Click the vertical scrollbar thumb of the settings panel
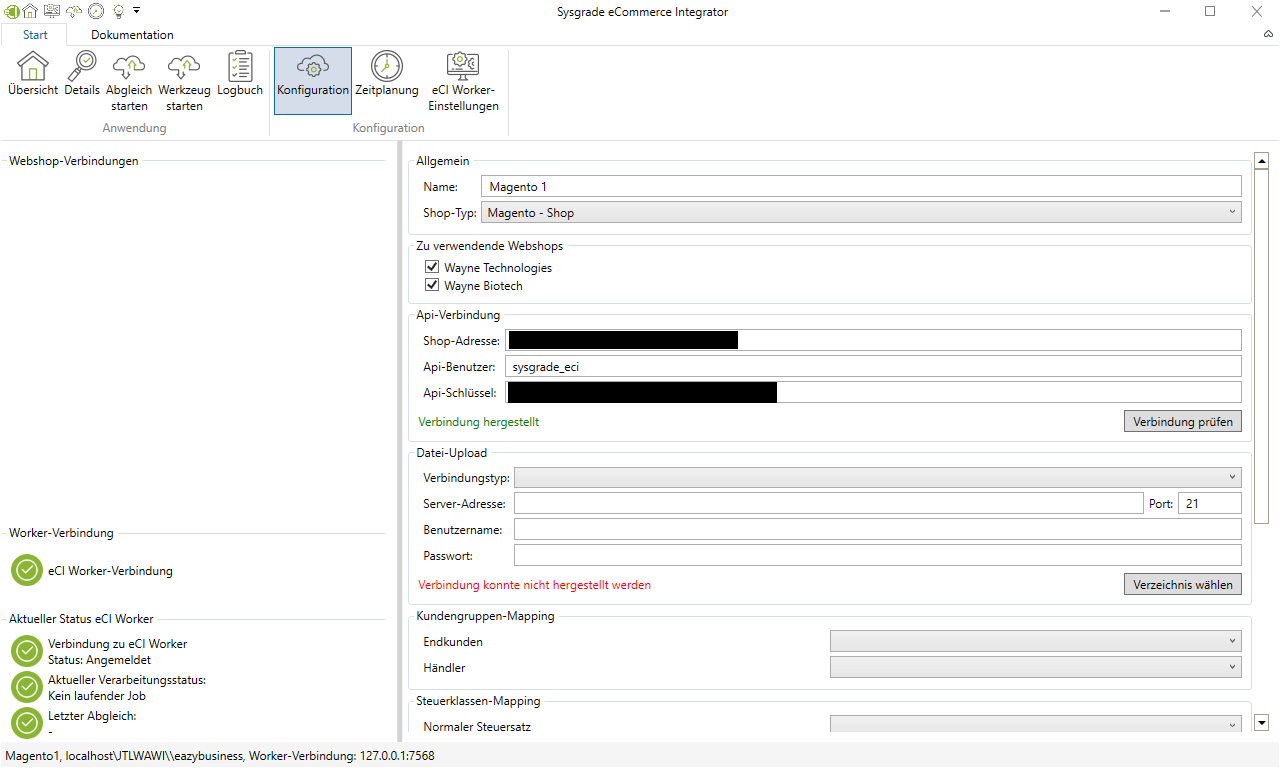This screenshot has width=1280, height=768. [x=1261, y=346]
